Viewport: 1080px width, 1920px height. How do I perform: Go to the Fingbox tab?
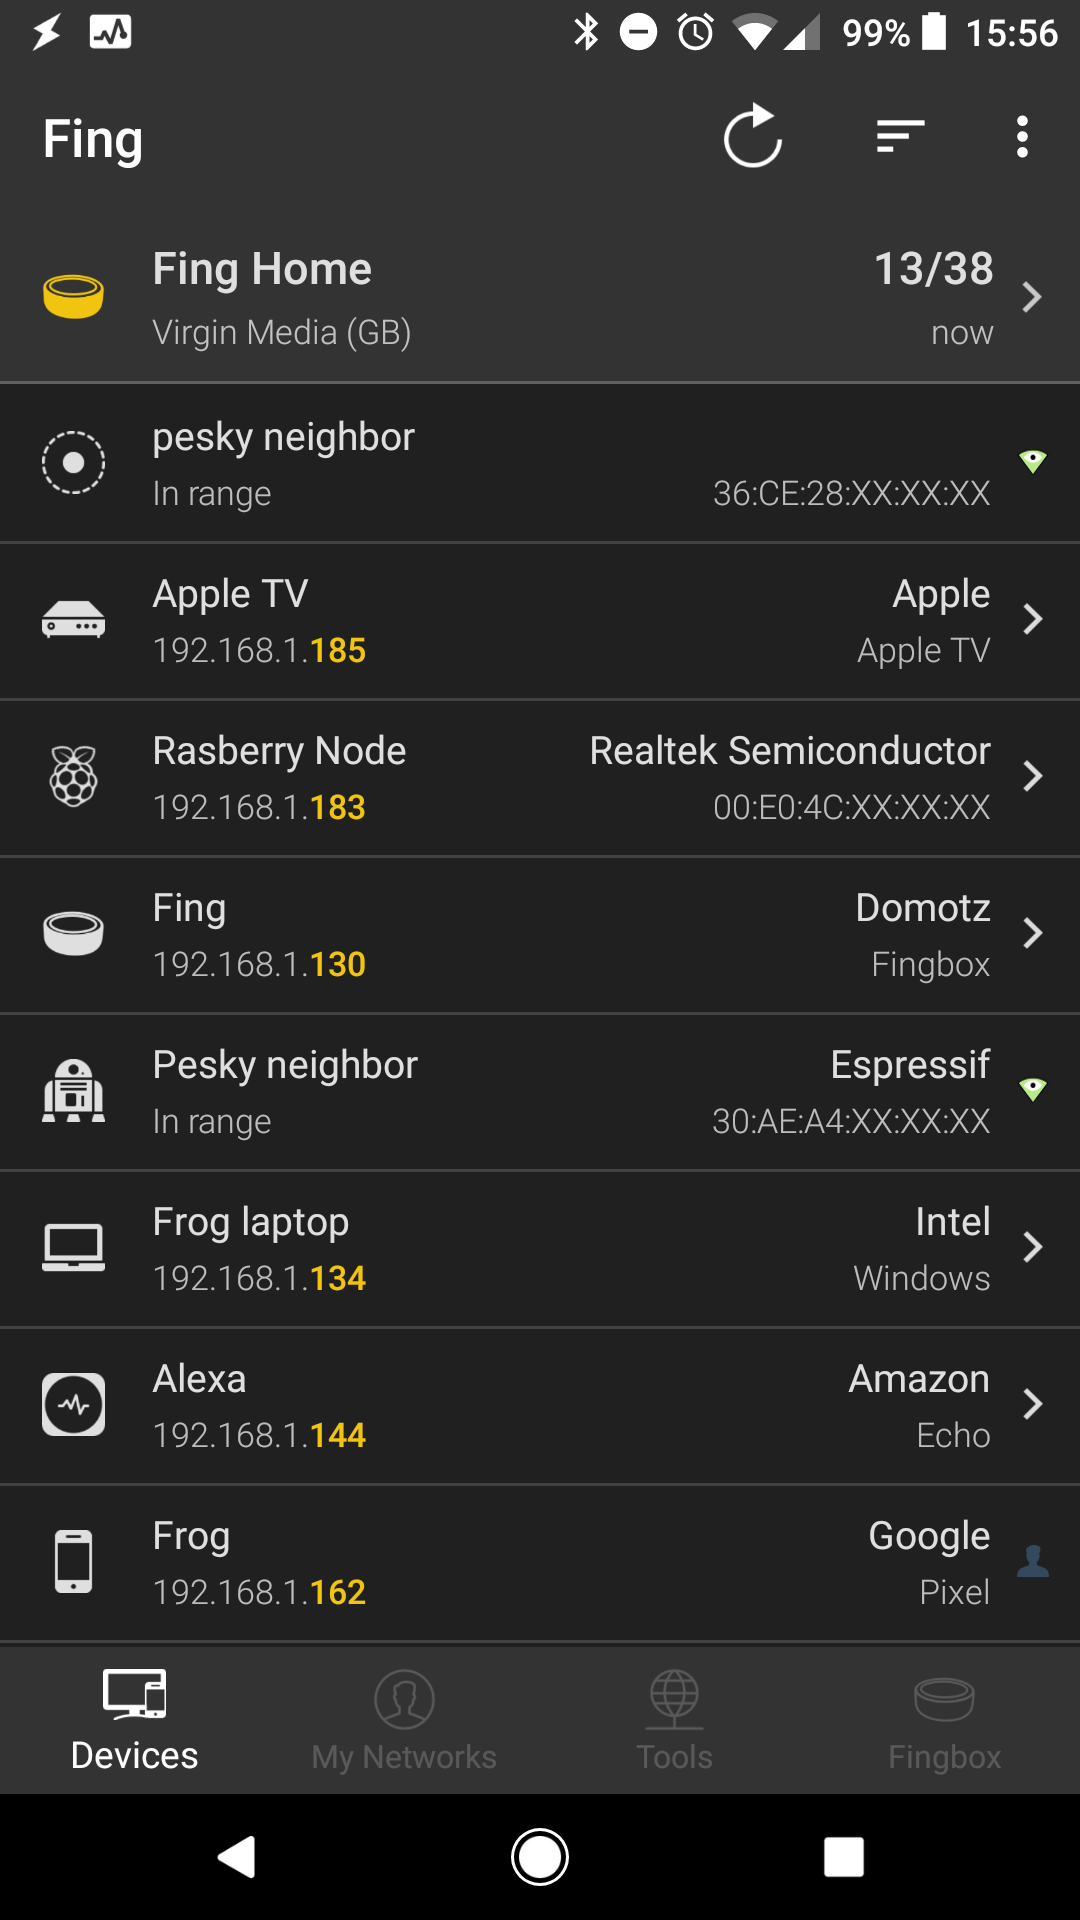pyautogui.click(x=944, y=1721)
